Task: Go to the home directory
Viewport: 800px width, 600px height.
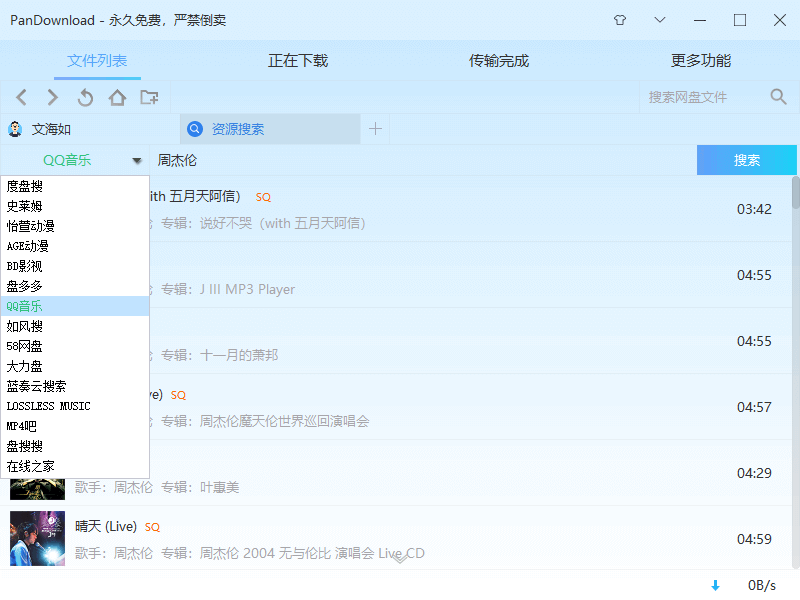Action: point(117,97)
